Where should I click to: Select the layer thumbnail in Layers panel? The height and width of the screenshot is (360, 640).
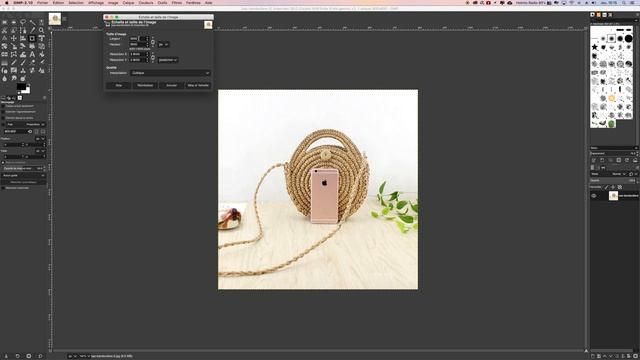pos(613,196)
